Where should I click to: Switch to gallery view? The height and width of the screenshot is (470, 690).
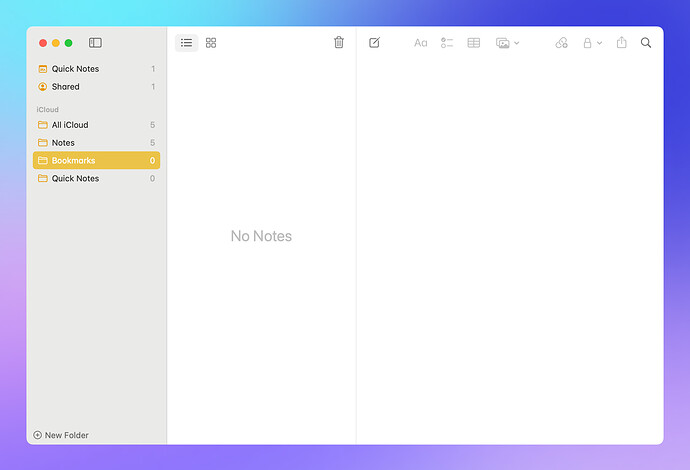tap(211, 43)
